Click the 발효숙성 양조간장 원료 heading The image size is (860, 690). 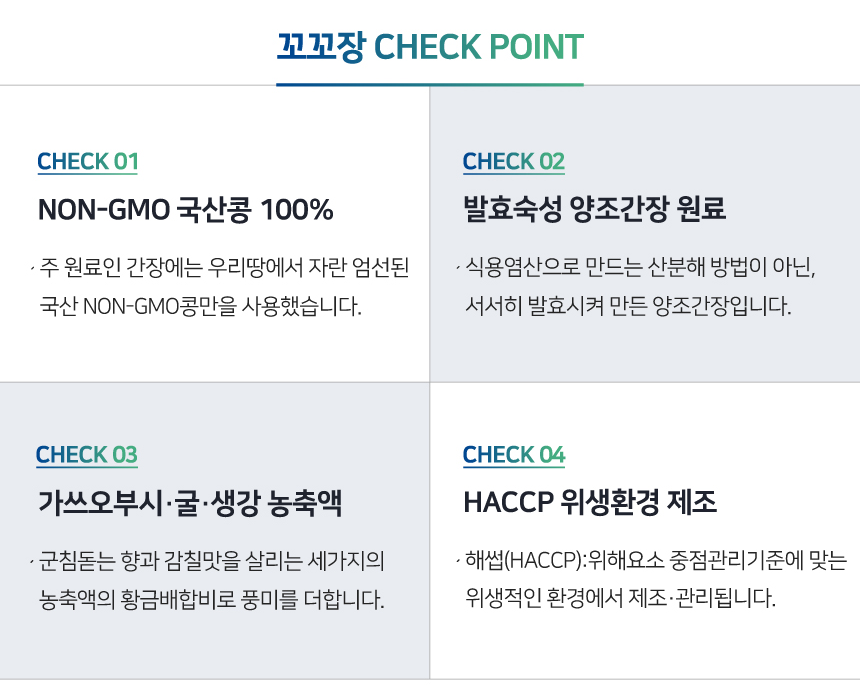[594, 210]
